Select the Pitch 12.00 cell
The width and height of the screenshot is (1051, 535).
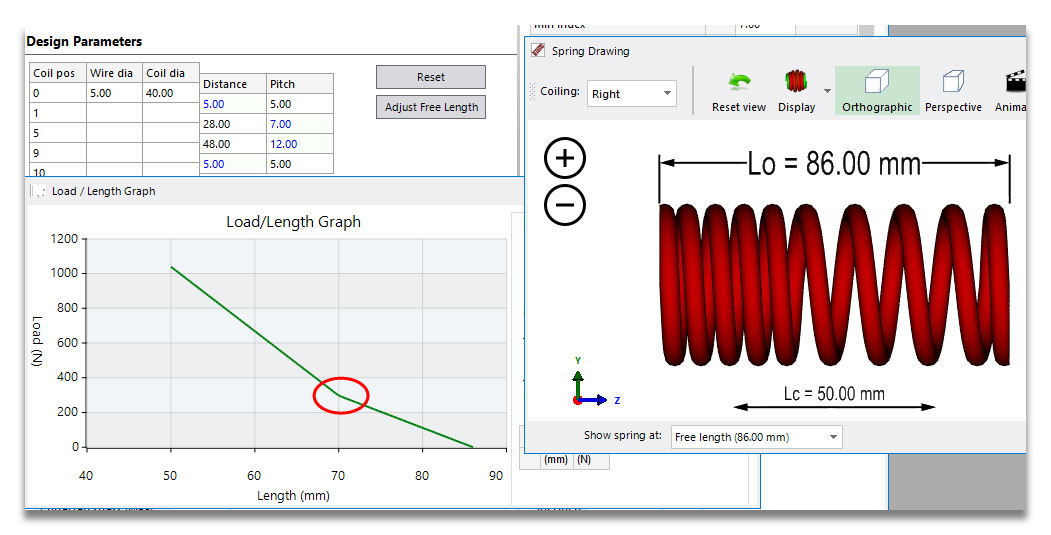[x=300, y=144]
